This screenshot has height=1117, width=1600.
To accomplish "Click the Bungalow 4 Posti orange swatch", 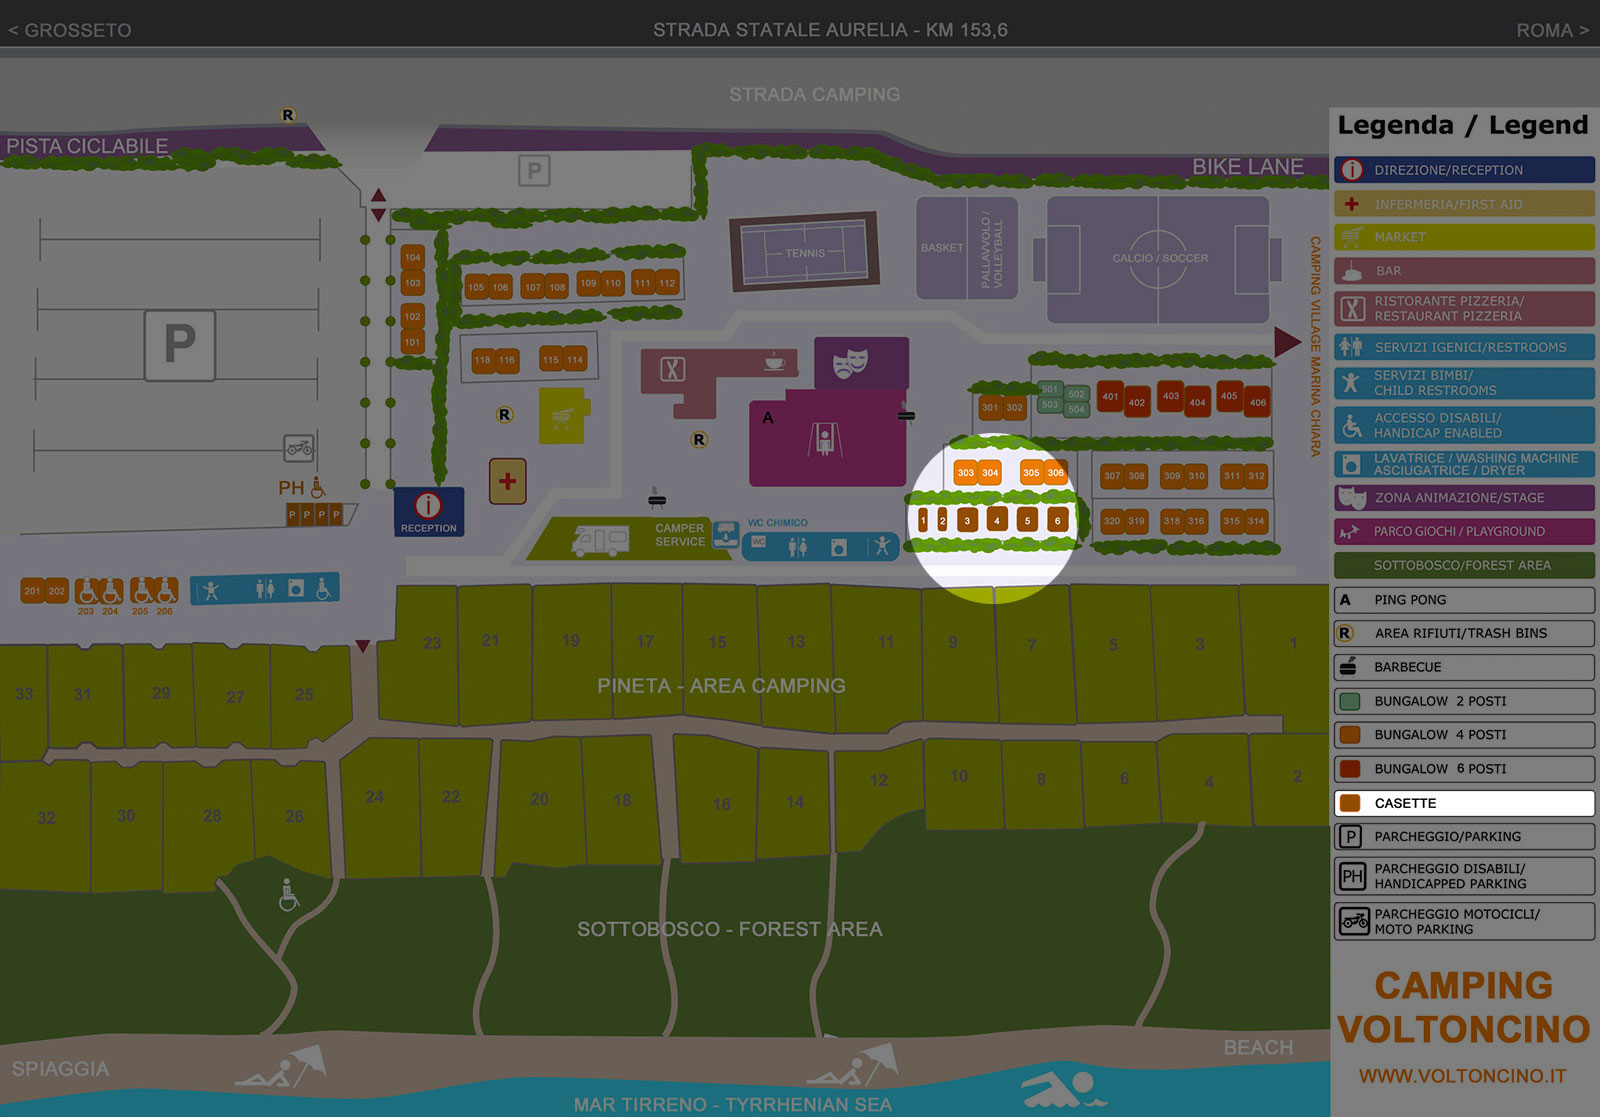I will pos(1350,735).
